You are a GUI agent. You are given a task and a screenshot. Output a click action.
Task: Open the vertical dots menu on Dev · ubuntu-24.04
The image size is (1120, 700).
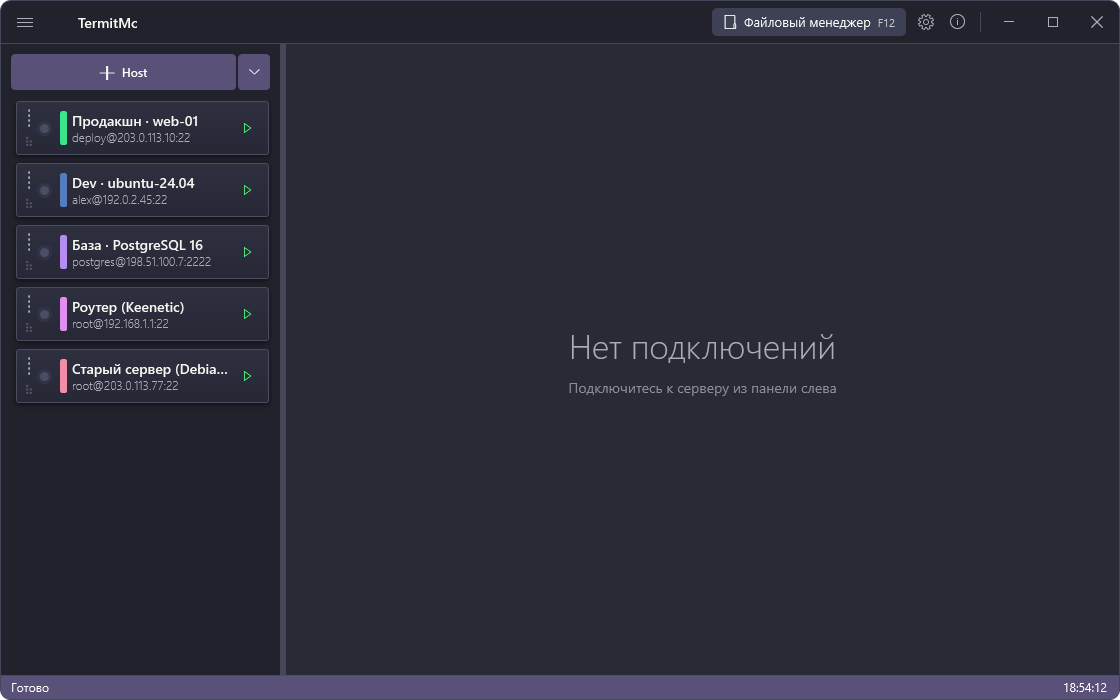click(x=29, y=180)
